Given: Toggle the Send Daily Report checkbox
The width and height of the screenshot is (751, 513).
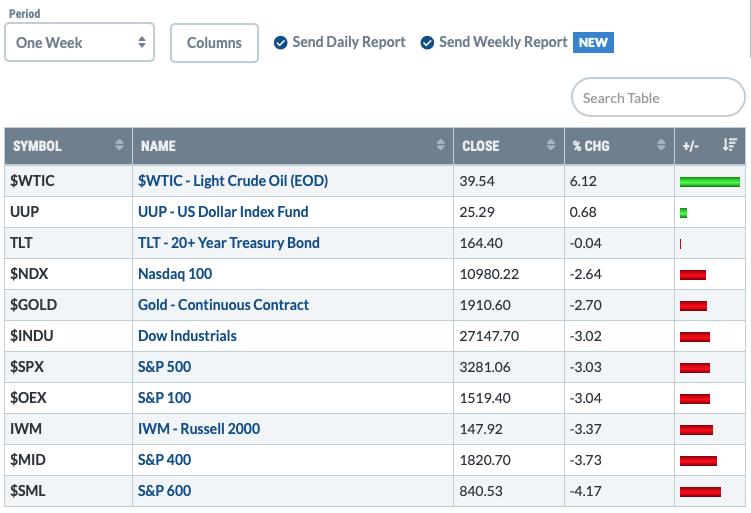Looking at the screenshot, I should 281,43.
